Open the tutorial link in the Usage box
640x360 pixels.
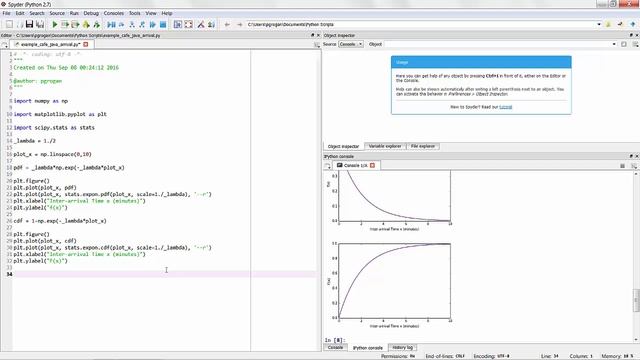[505, 107]
